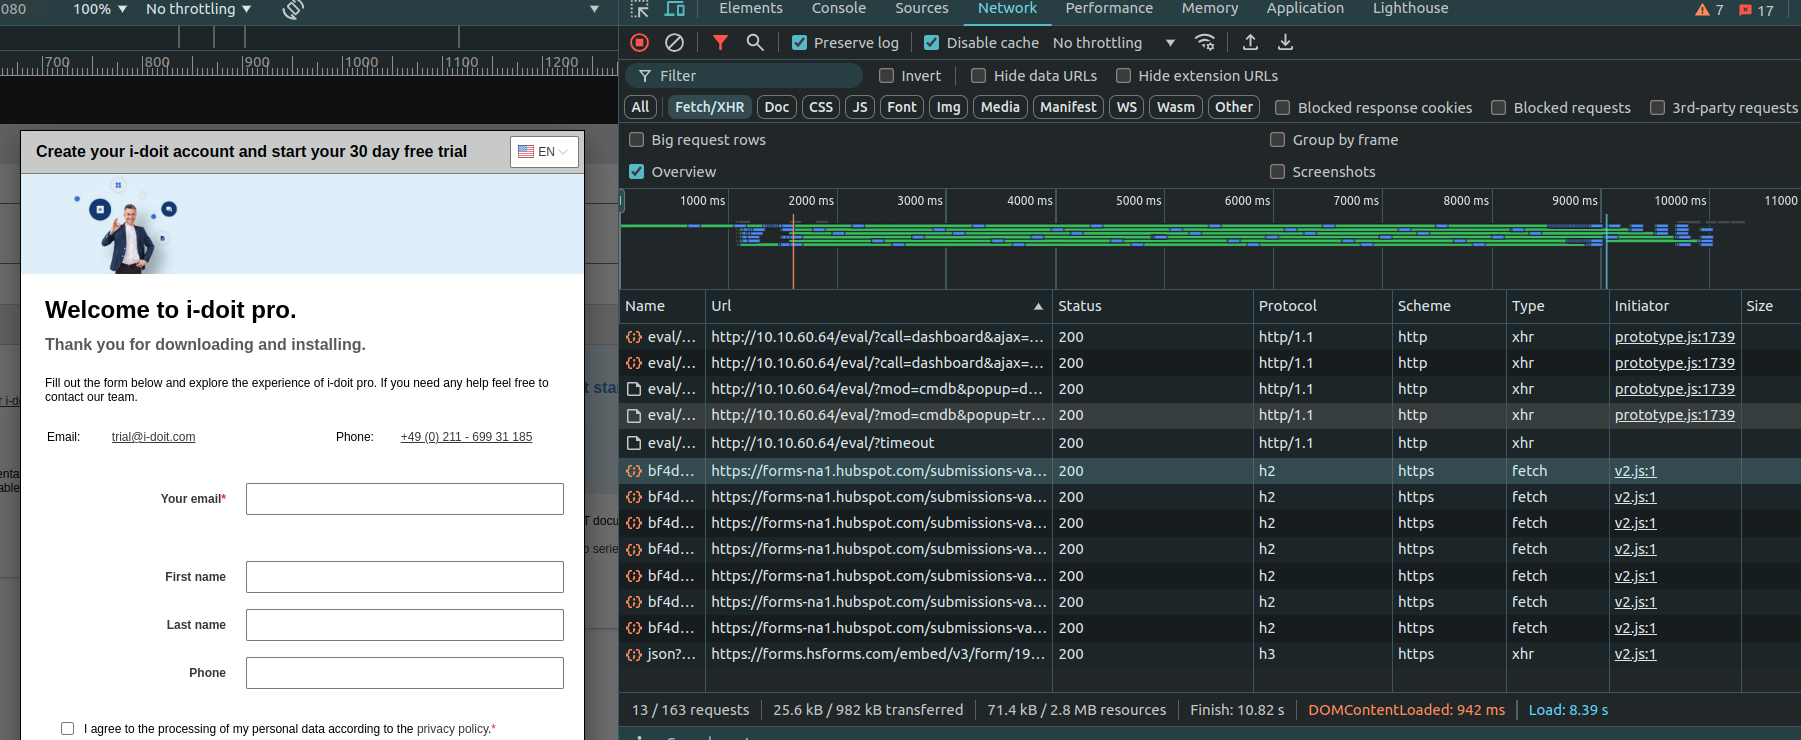Image resolution: width=1801 pixels, height=740 pixels.
Task: Filter requests by JS type
Action: 860,107
